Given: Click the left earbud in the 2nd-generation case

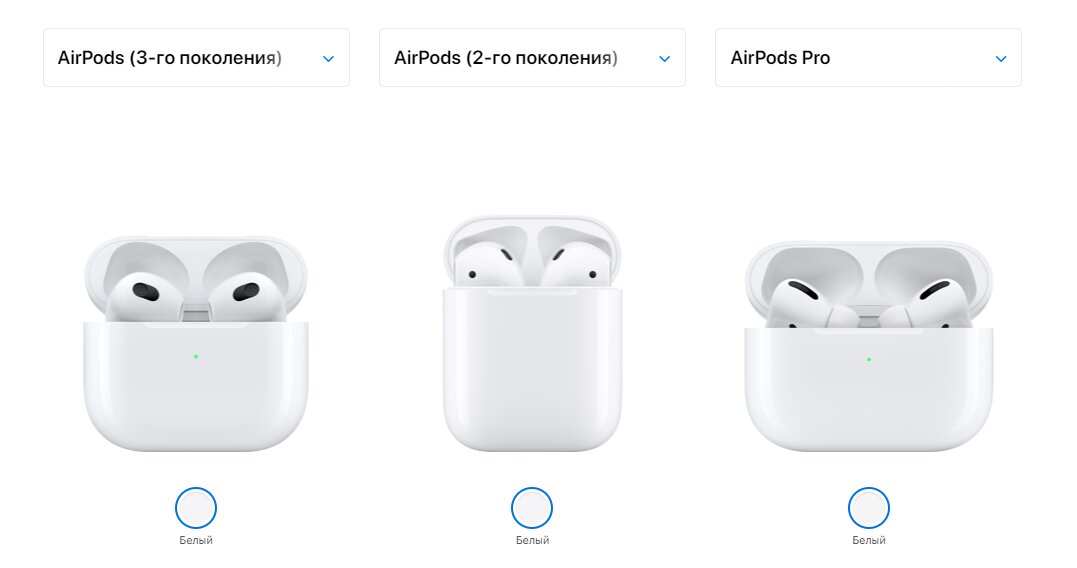Looking at the screenshot, I should pyautogui.click(x=488, y=266).
